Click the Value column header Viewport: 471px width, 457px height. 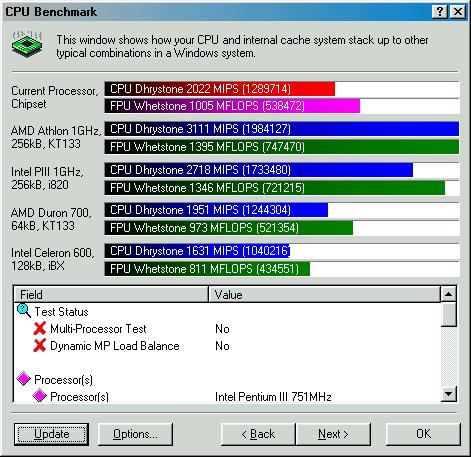tap(324, 294)
